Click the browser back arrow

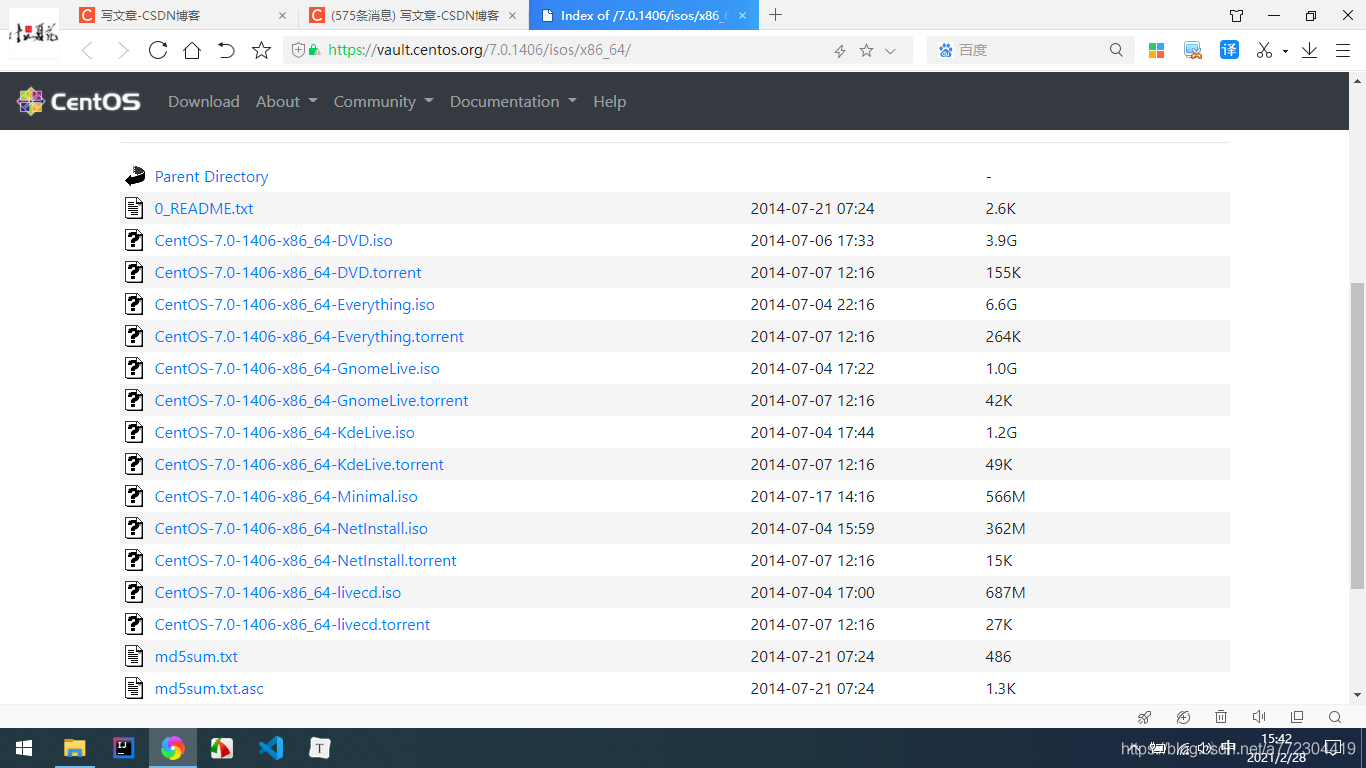click(87, 50)
